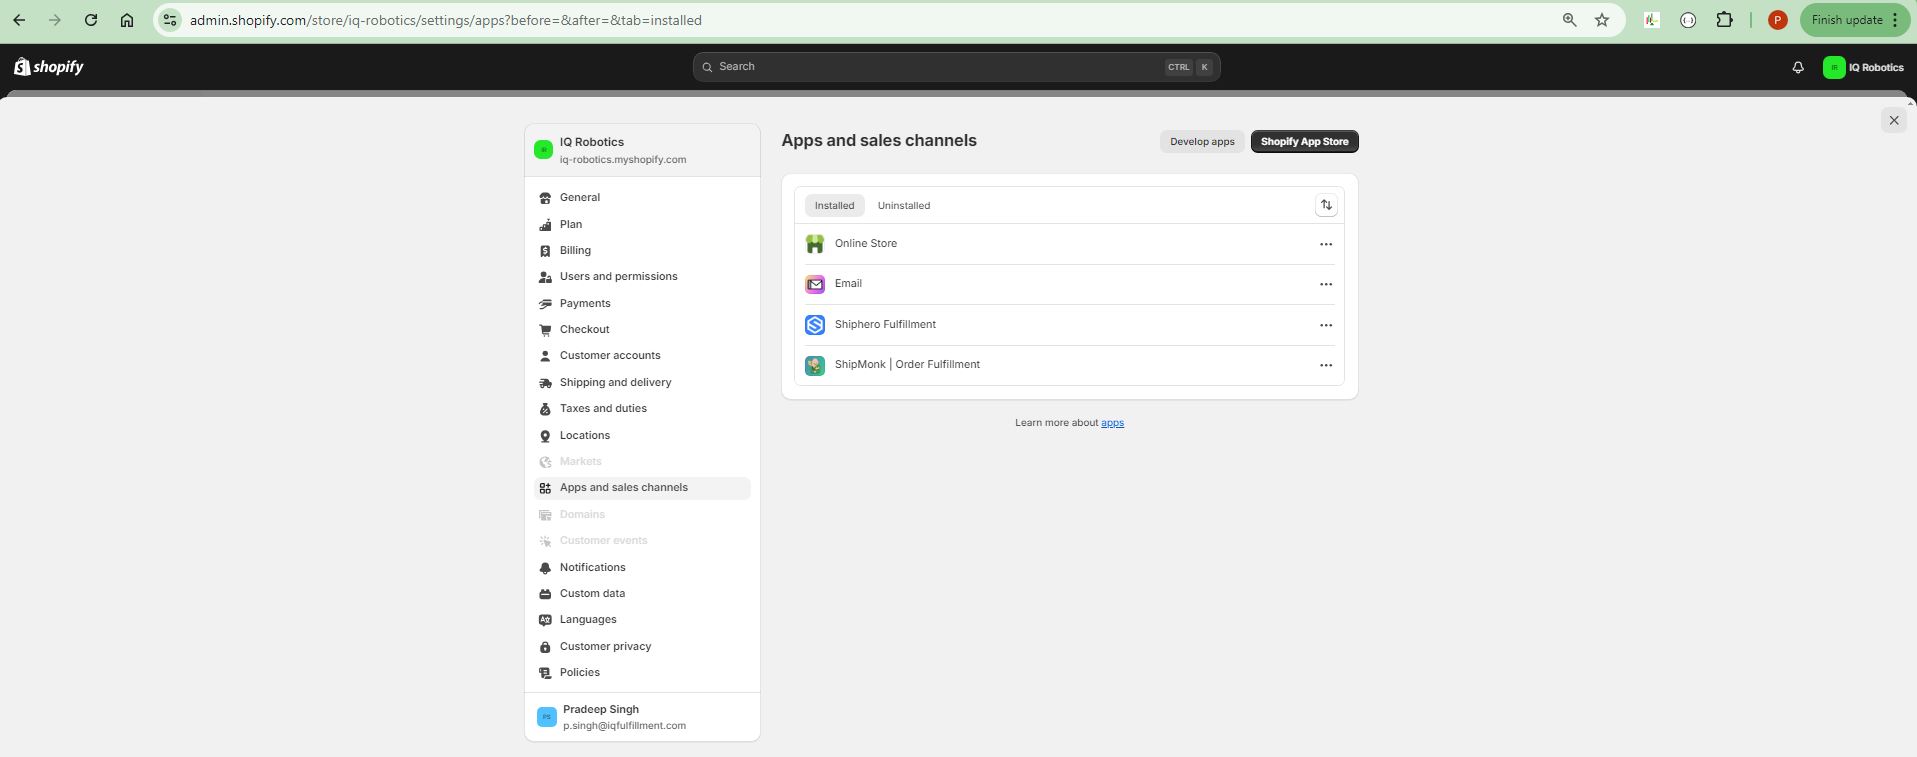Open Shipping and delivery settings

(x=615, y=382)
